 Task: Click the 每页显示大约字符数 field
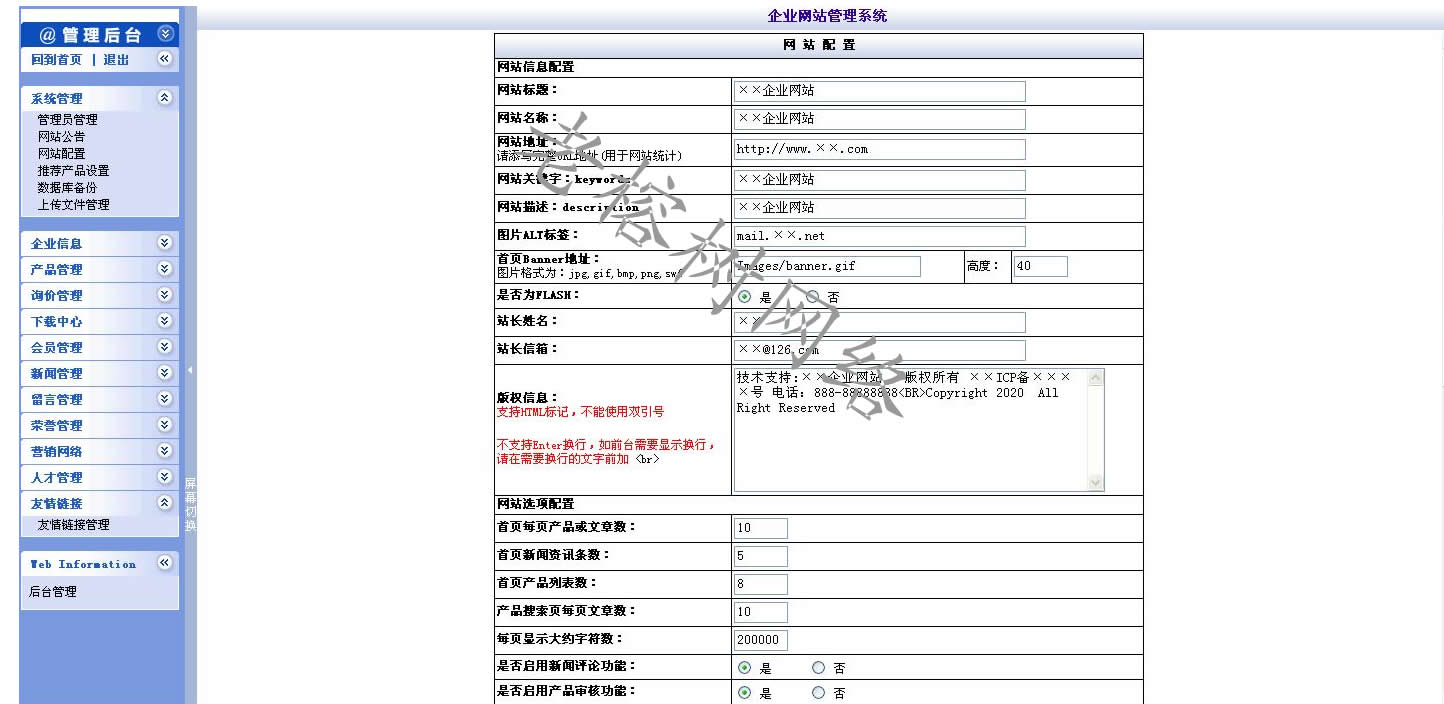[x=761, y=640]
